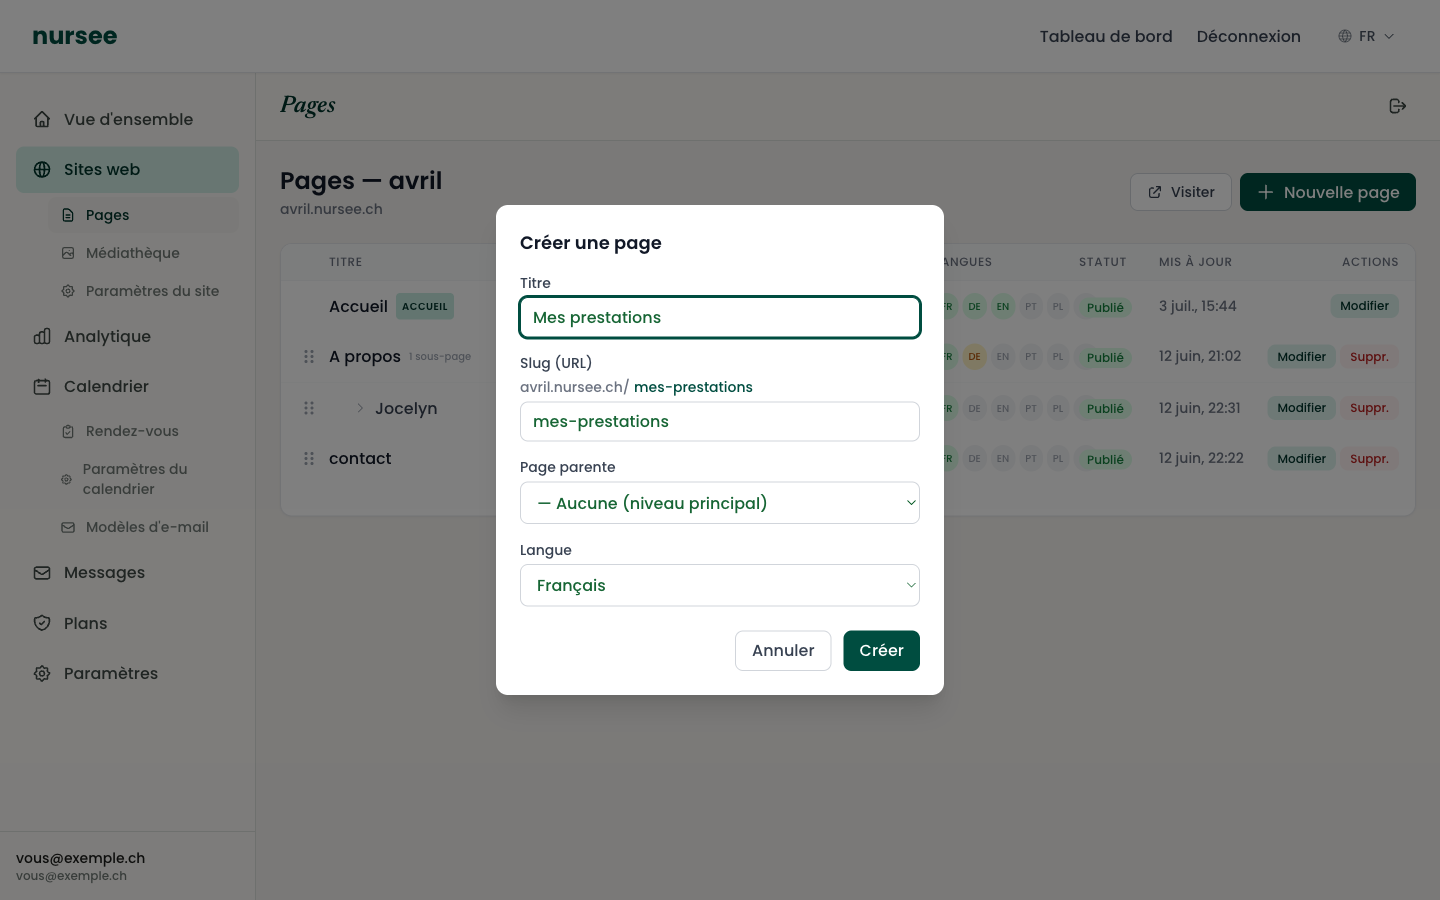Open Vue d'ensemble in the sidebar
The image size is (1440, 900).
[127, 119]
